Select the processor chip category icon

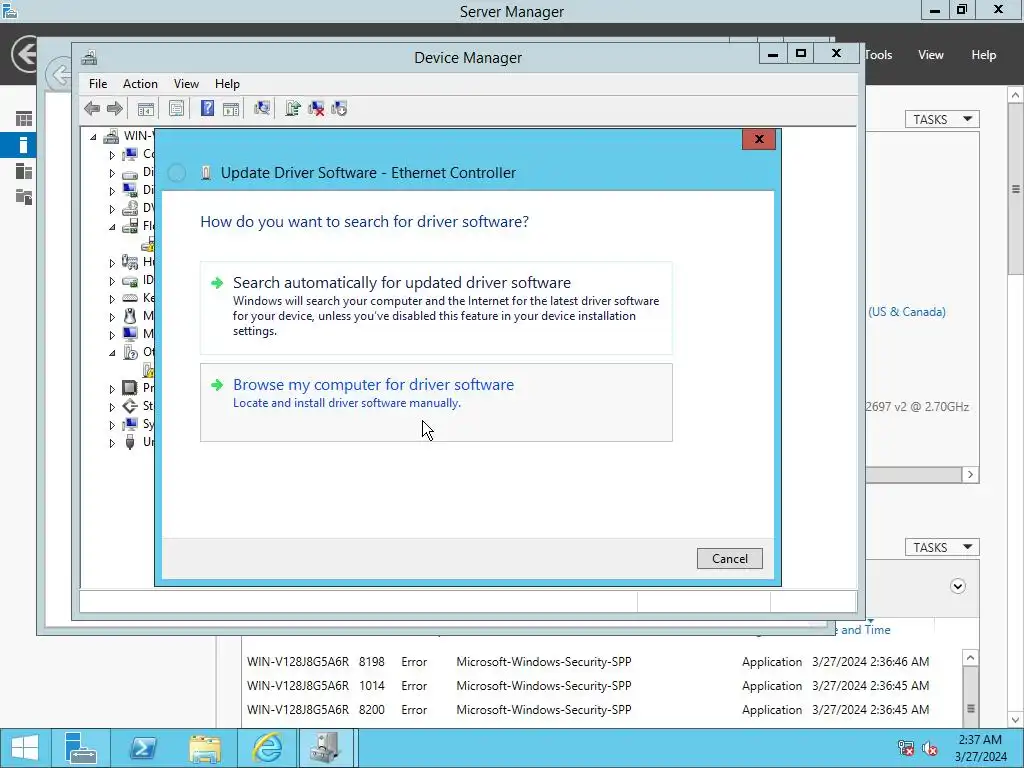(x=130, y=388)
